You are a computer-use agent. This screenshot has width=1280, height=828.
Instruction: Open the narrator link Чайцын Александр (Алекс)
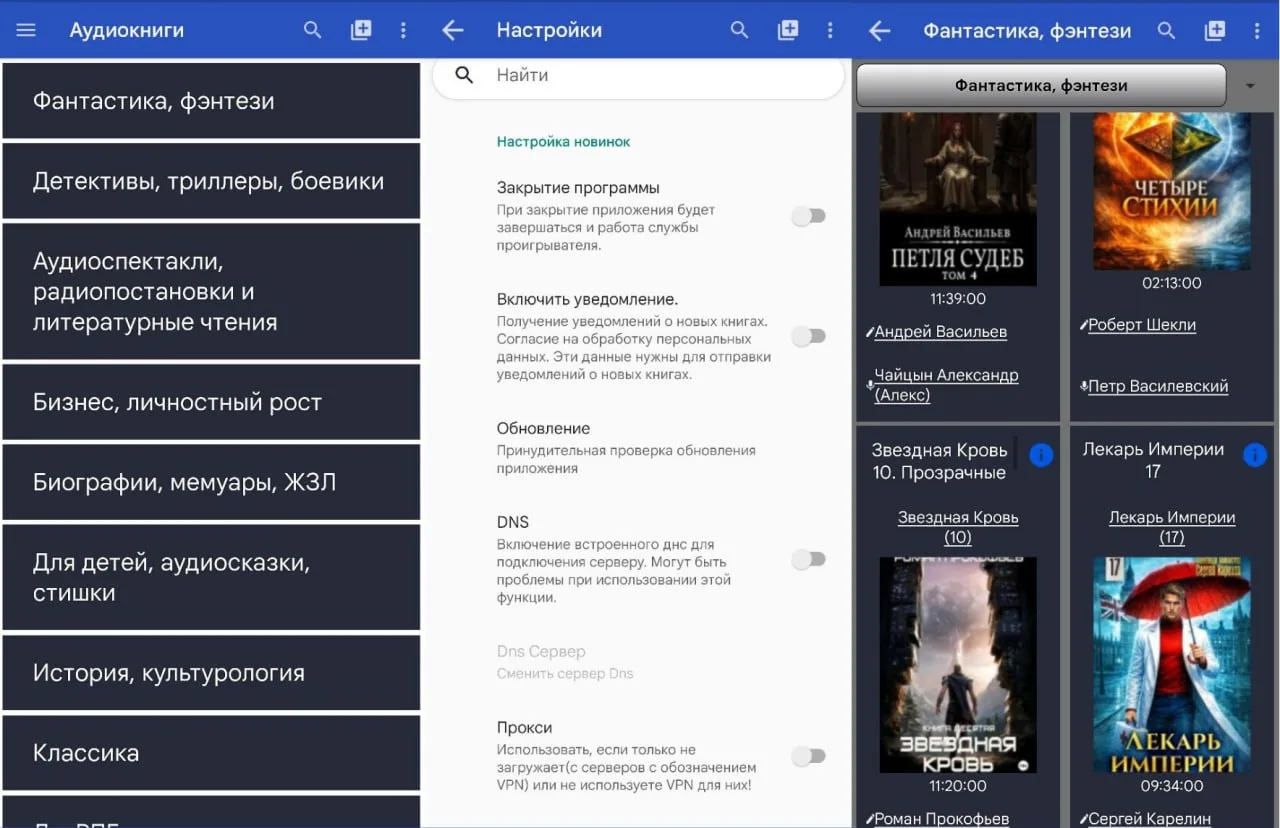click(x=946, y=385)
